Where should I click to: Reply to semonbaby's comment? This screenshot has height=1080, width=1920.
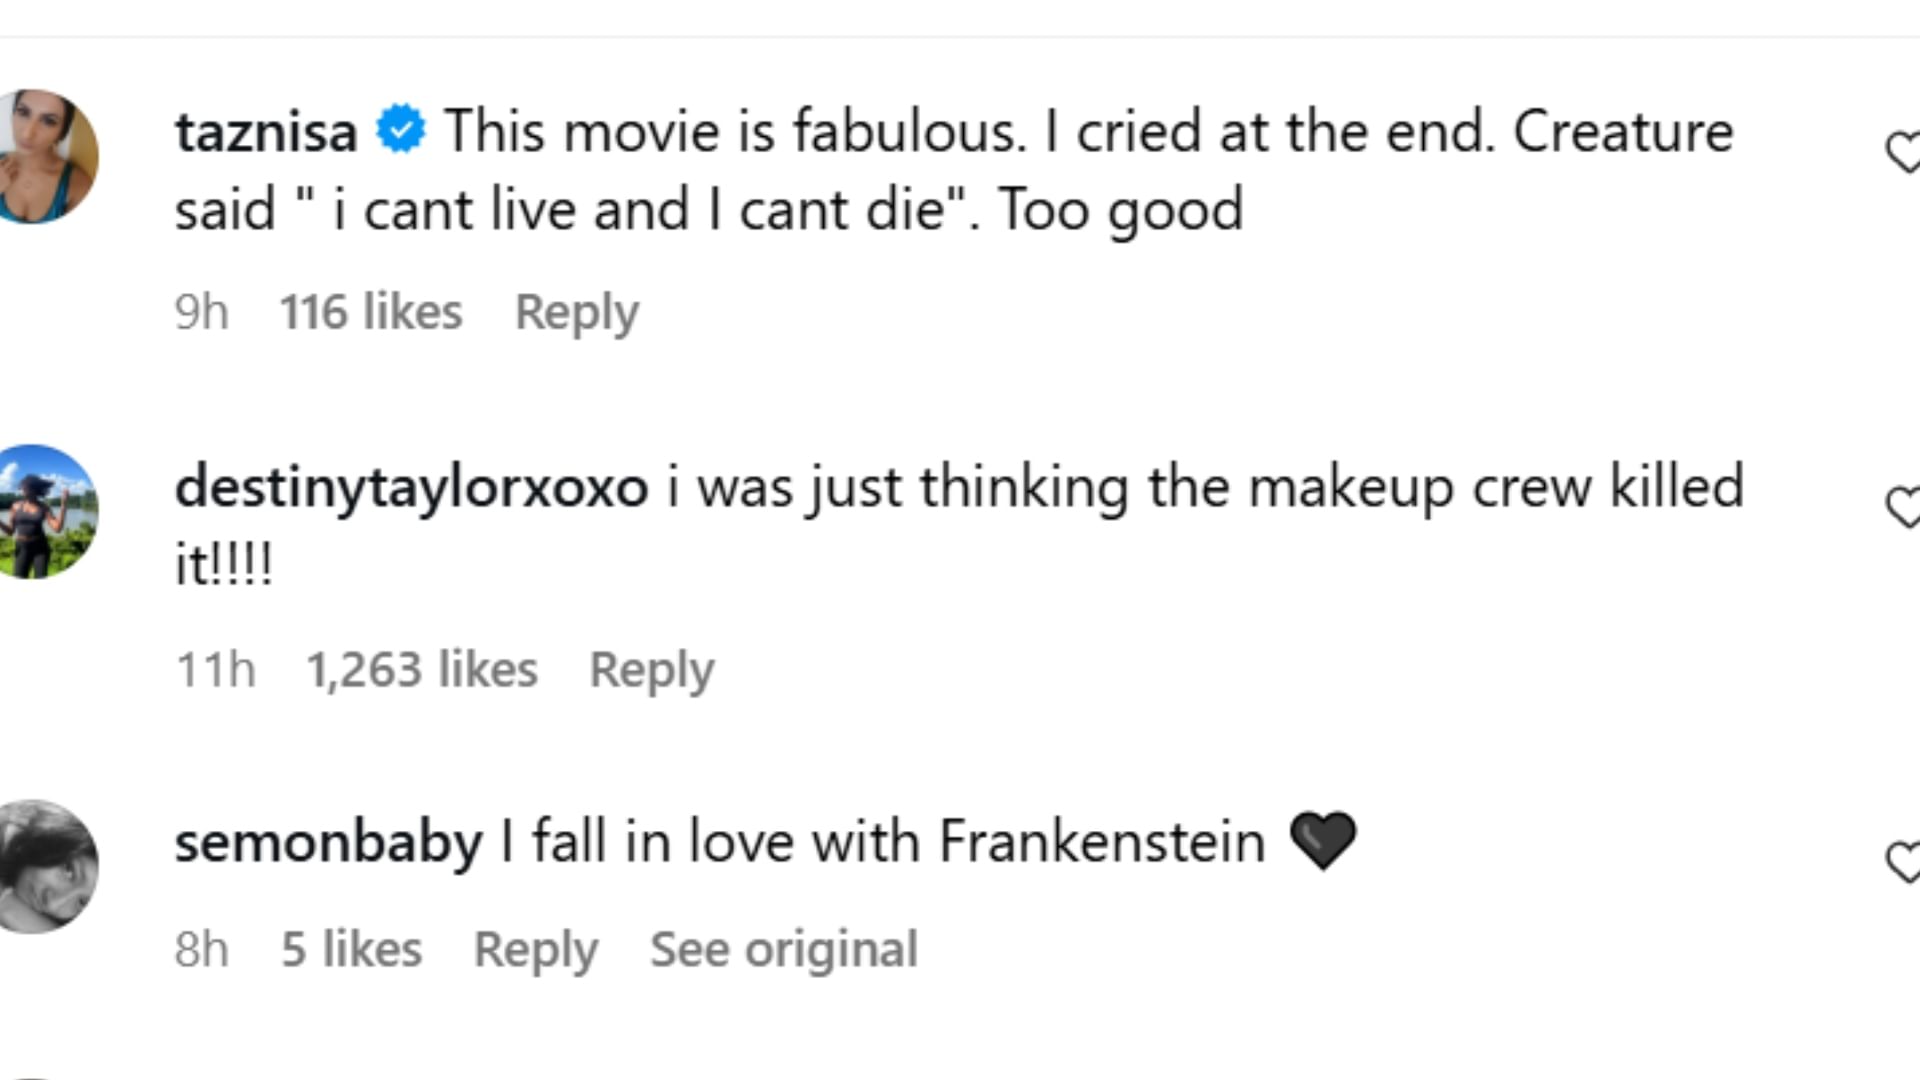(535, 949)
